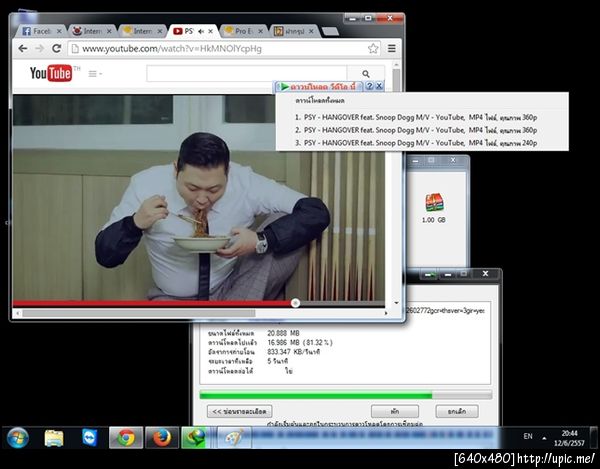Click the YouTube search magnifier button
This screenshot has width=600, height=469.
[x=366, y=73]
